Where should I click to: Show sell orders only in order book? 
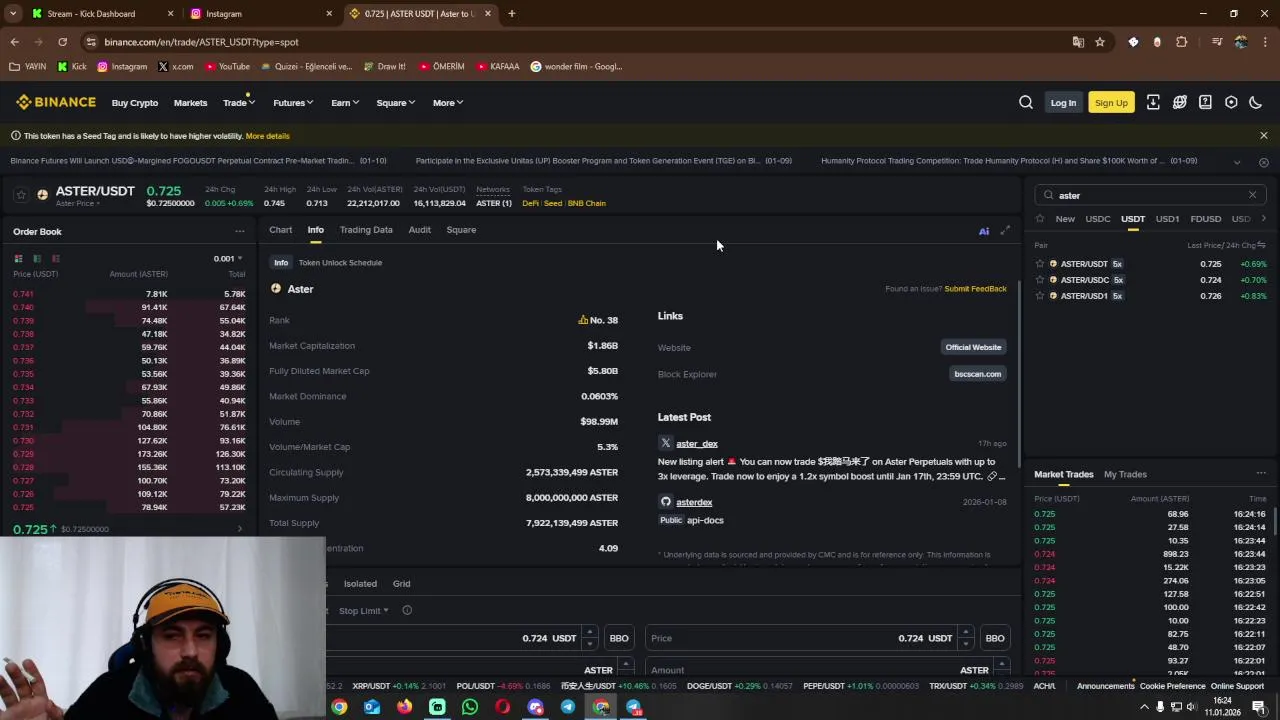point(56,258)
